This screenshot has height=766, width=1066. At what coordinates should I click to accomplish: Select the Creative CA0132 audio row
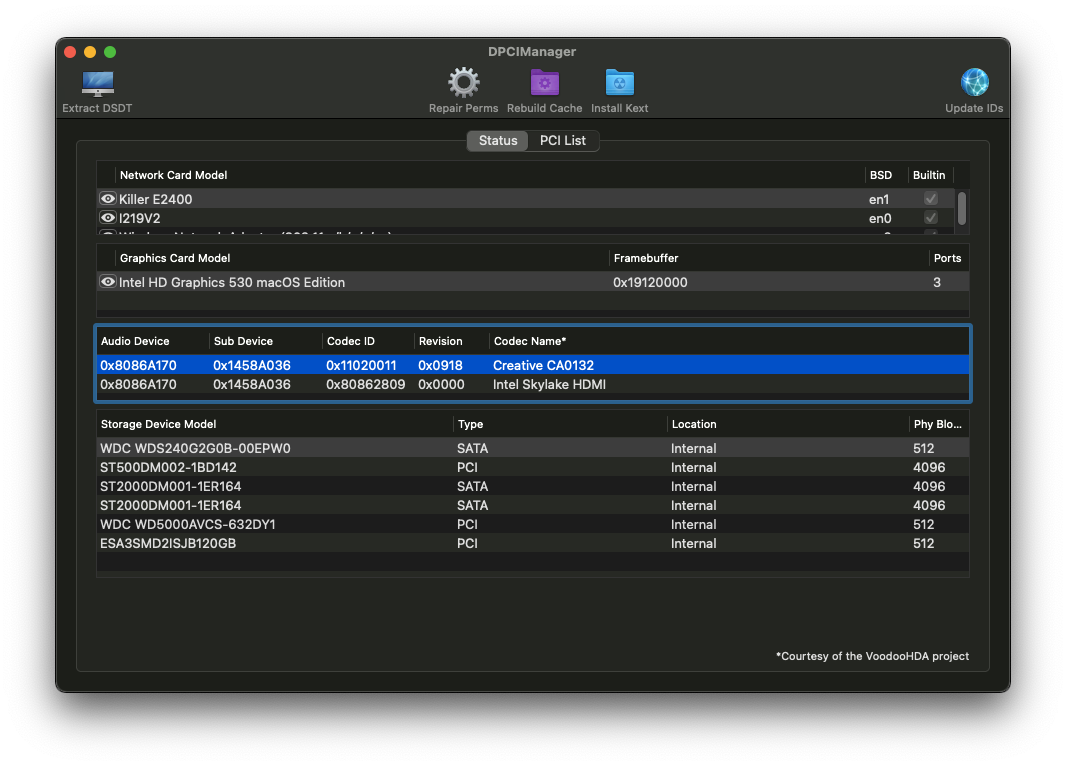[400, 365]
